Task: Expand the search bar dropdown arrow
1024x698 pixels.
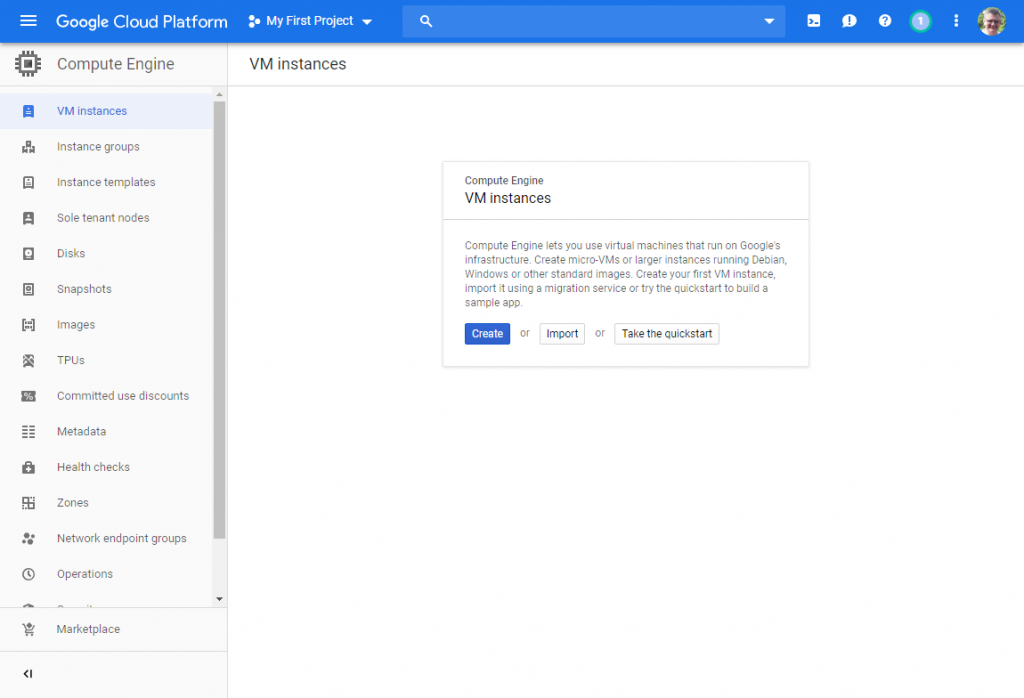Action: [769, 21]
